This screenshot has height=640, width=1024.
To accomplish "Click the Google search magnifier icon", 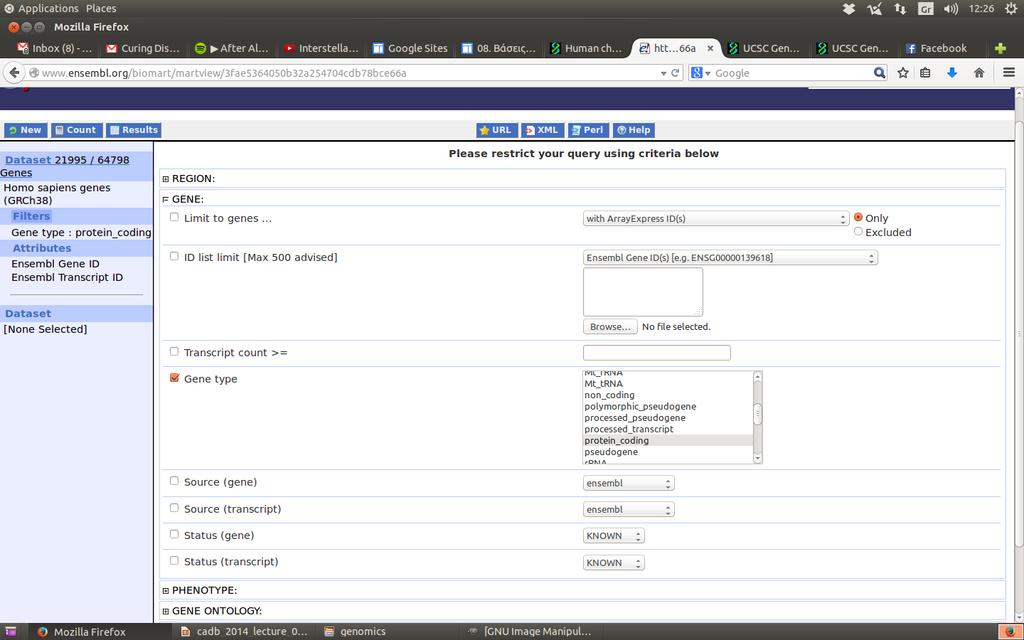I will (879, 73).
